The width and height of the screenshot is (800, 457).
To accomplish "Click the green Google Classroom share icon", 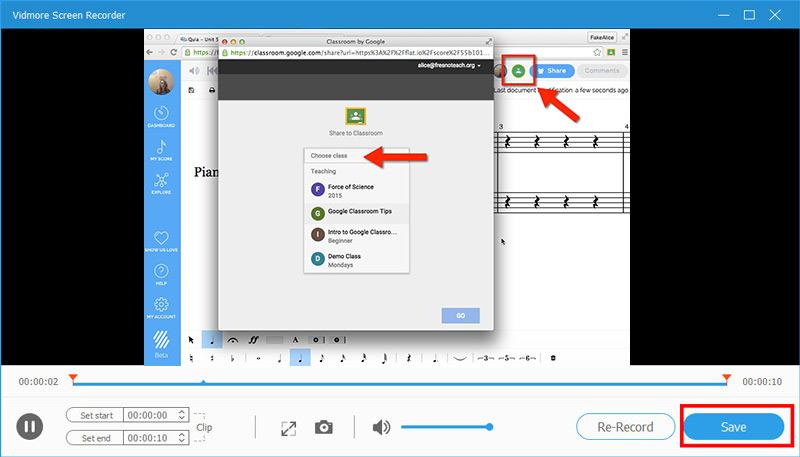I will pyautogui.click(x=518, y=71).
